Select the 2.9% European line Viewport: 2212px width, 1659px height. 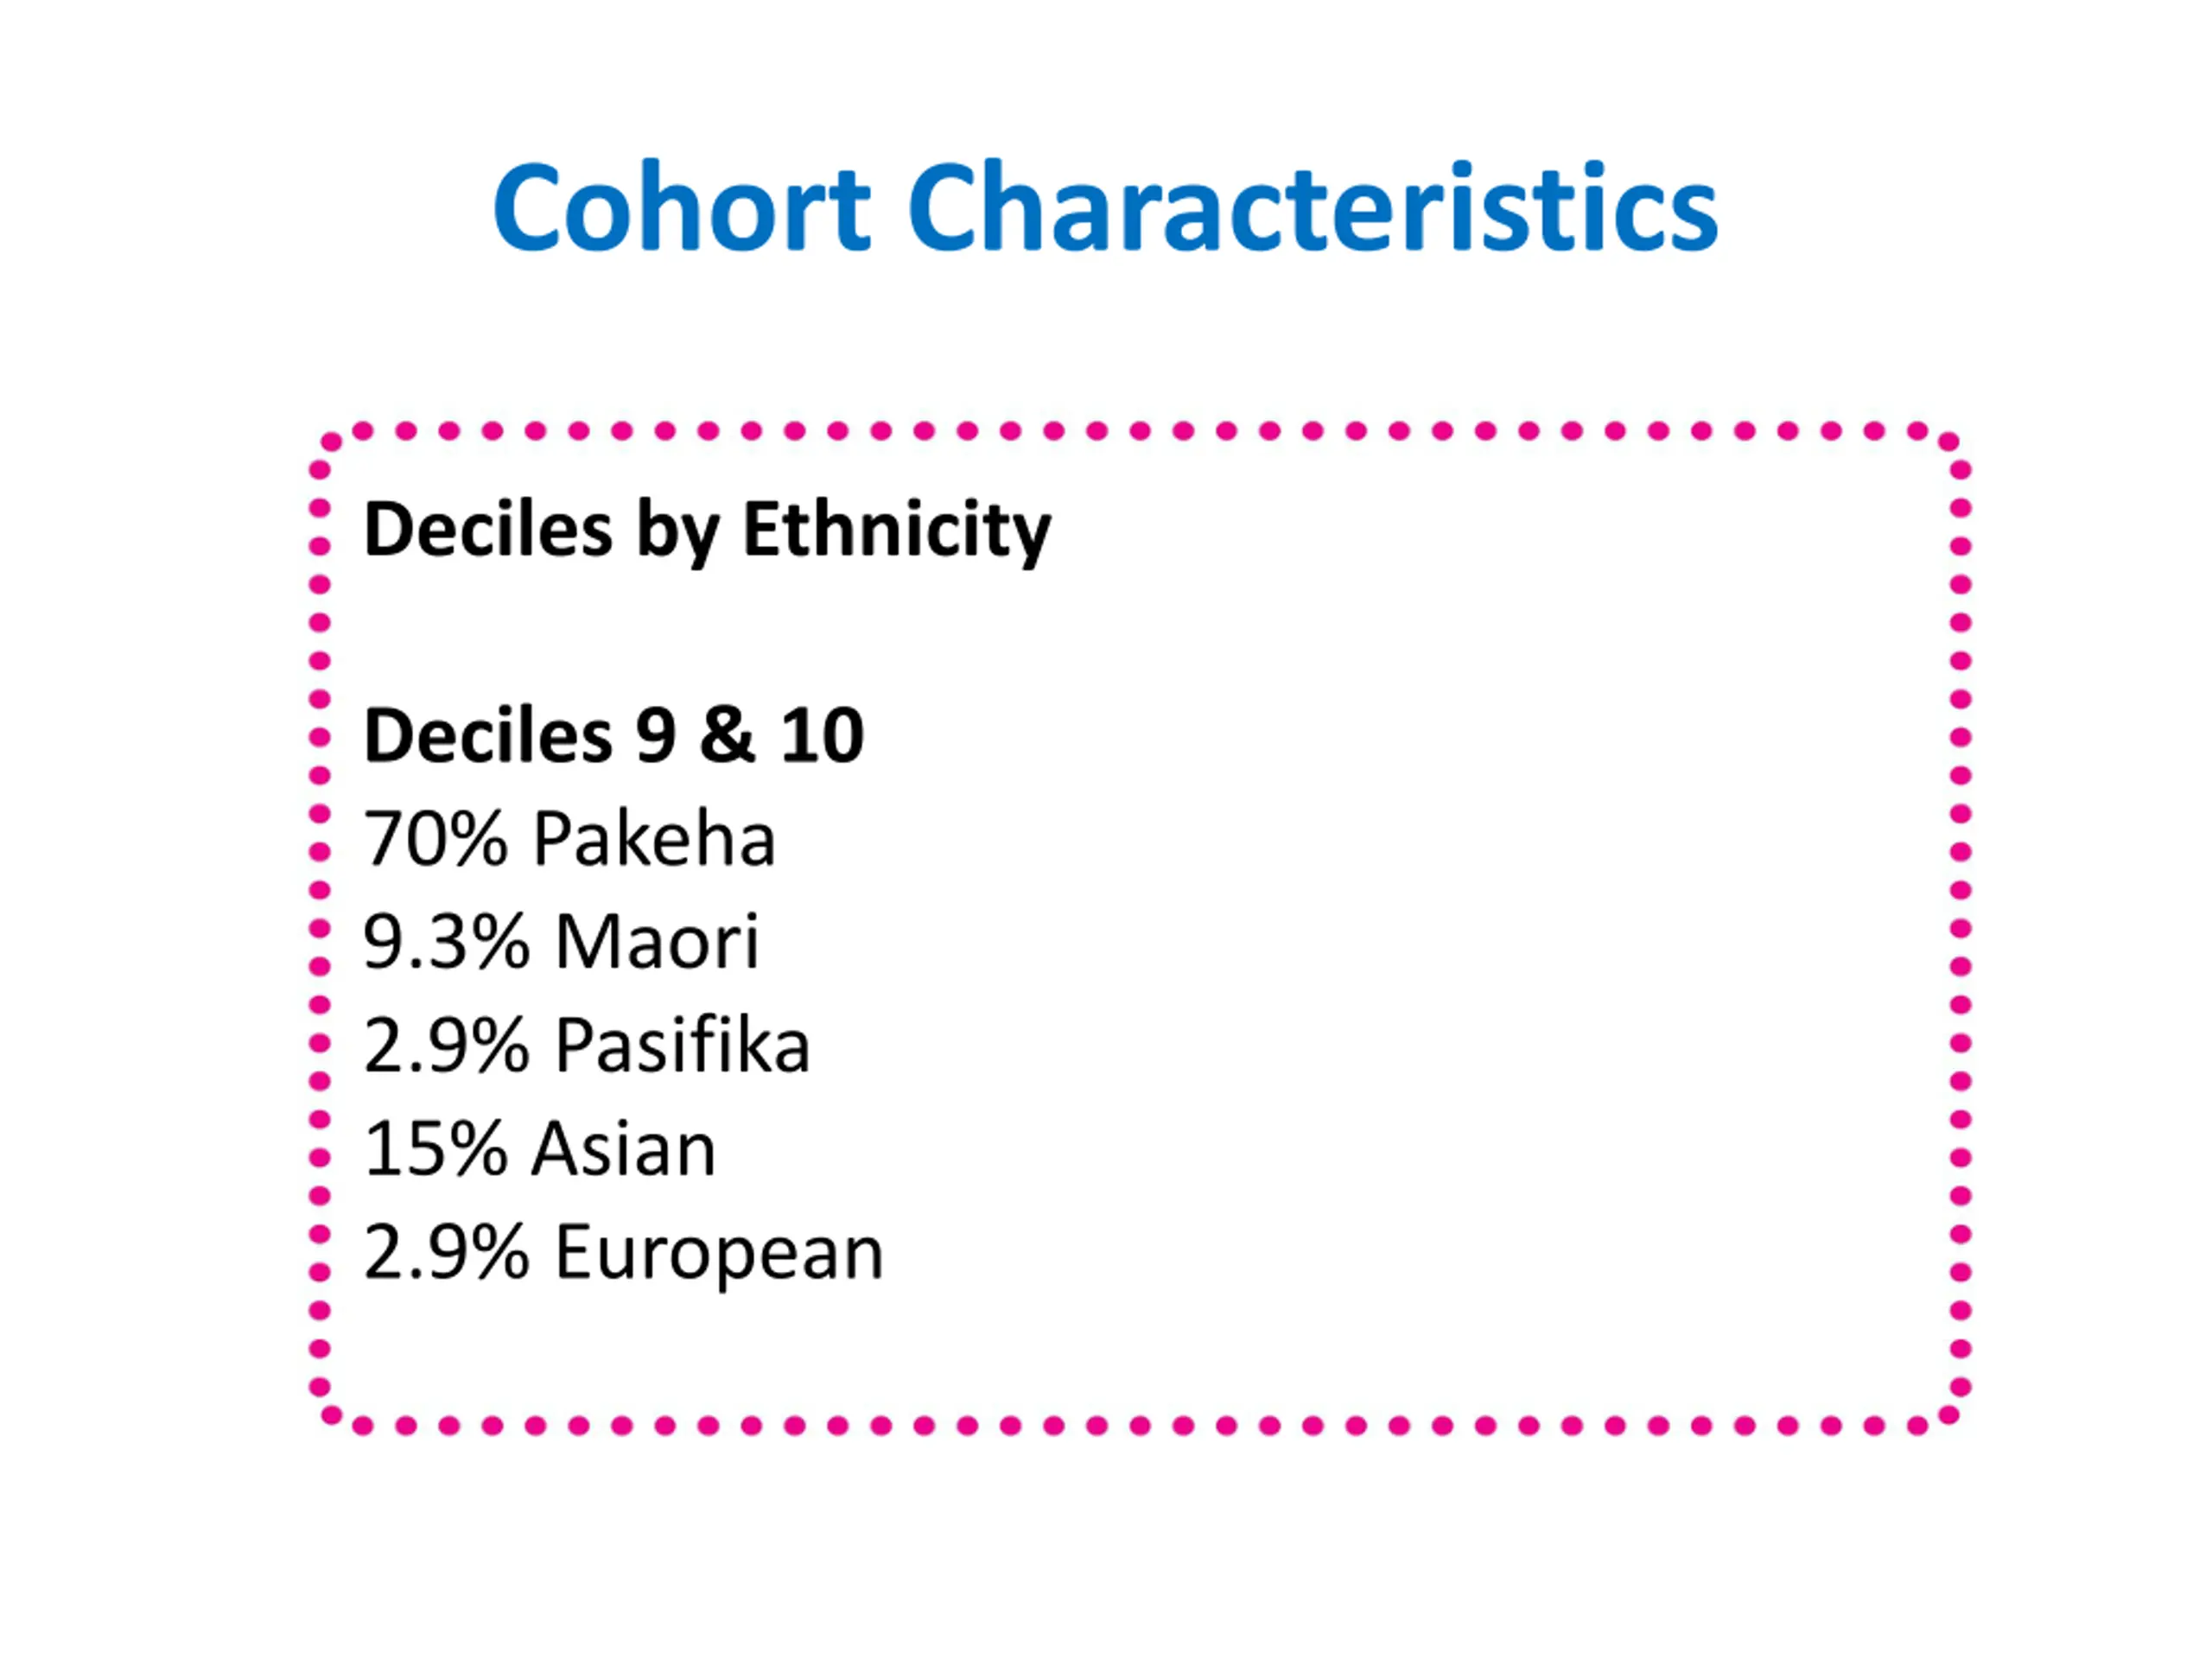tap(623, 1254)
